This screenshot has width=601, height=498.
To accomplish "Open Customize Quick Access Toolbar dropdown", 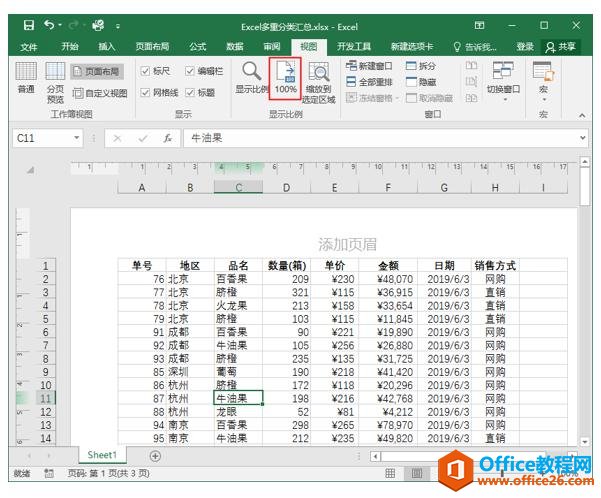I will [x=118, y=26].
